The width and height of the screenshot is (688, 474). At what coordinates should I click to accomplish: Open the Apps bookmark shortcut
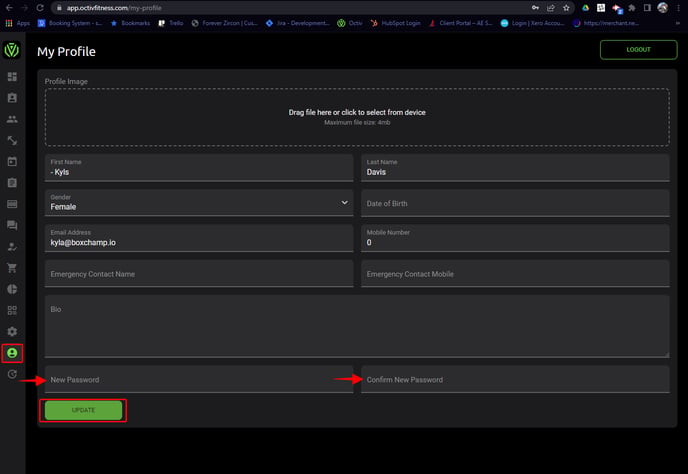[x=18, y=23]
